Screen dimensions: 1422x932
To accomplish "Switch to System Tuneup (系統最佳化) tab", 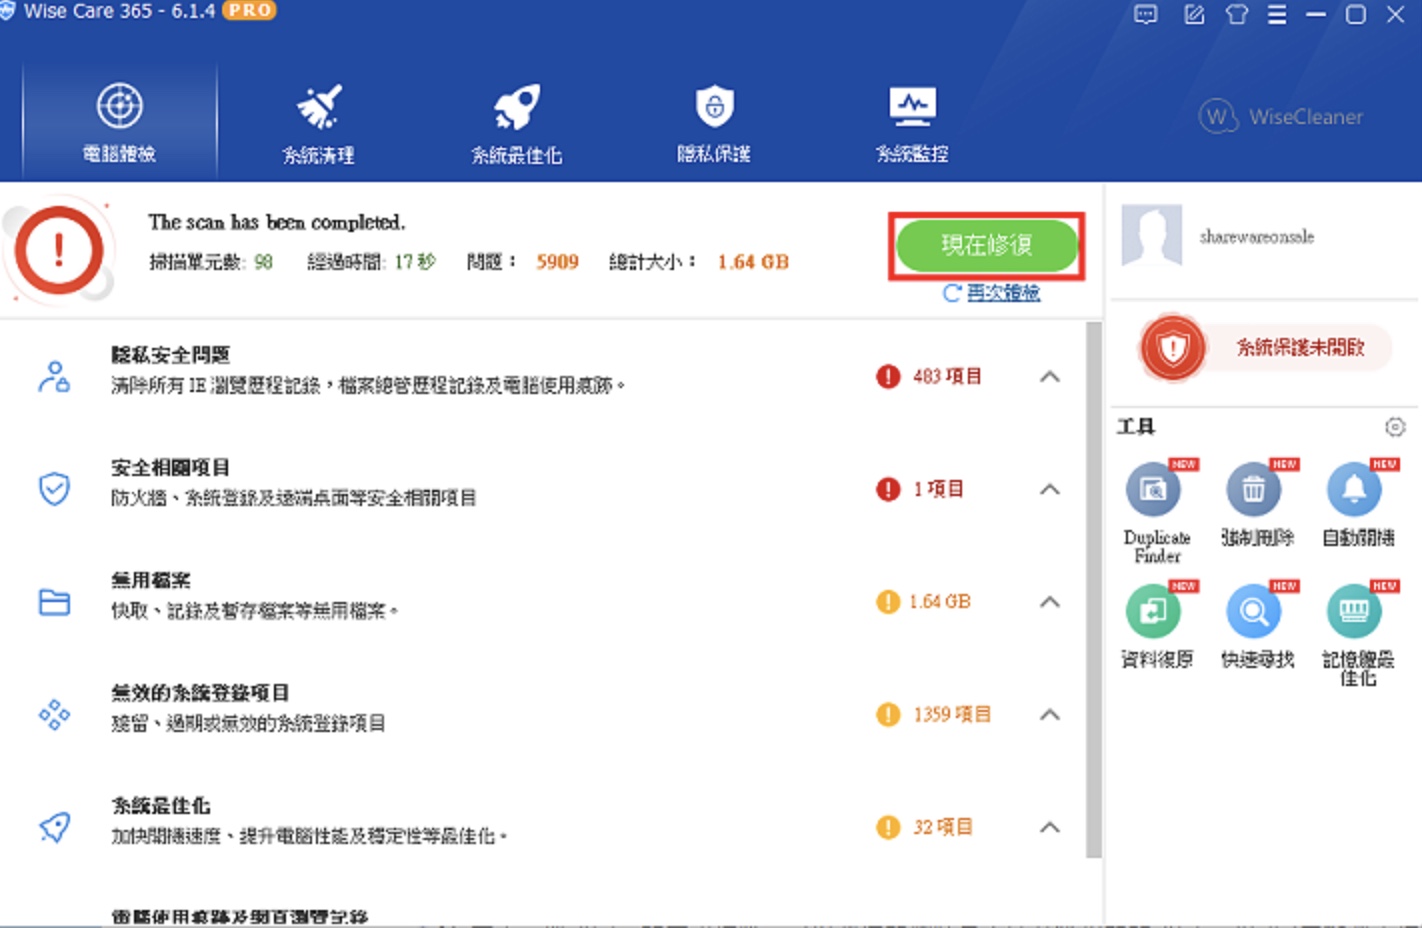I will coord(516,122).
